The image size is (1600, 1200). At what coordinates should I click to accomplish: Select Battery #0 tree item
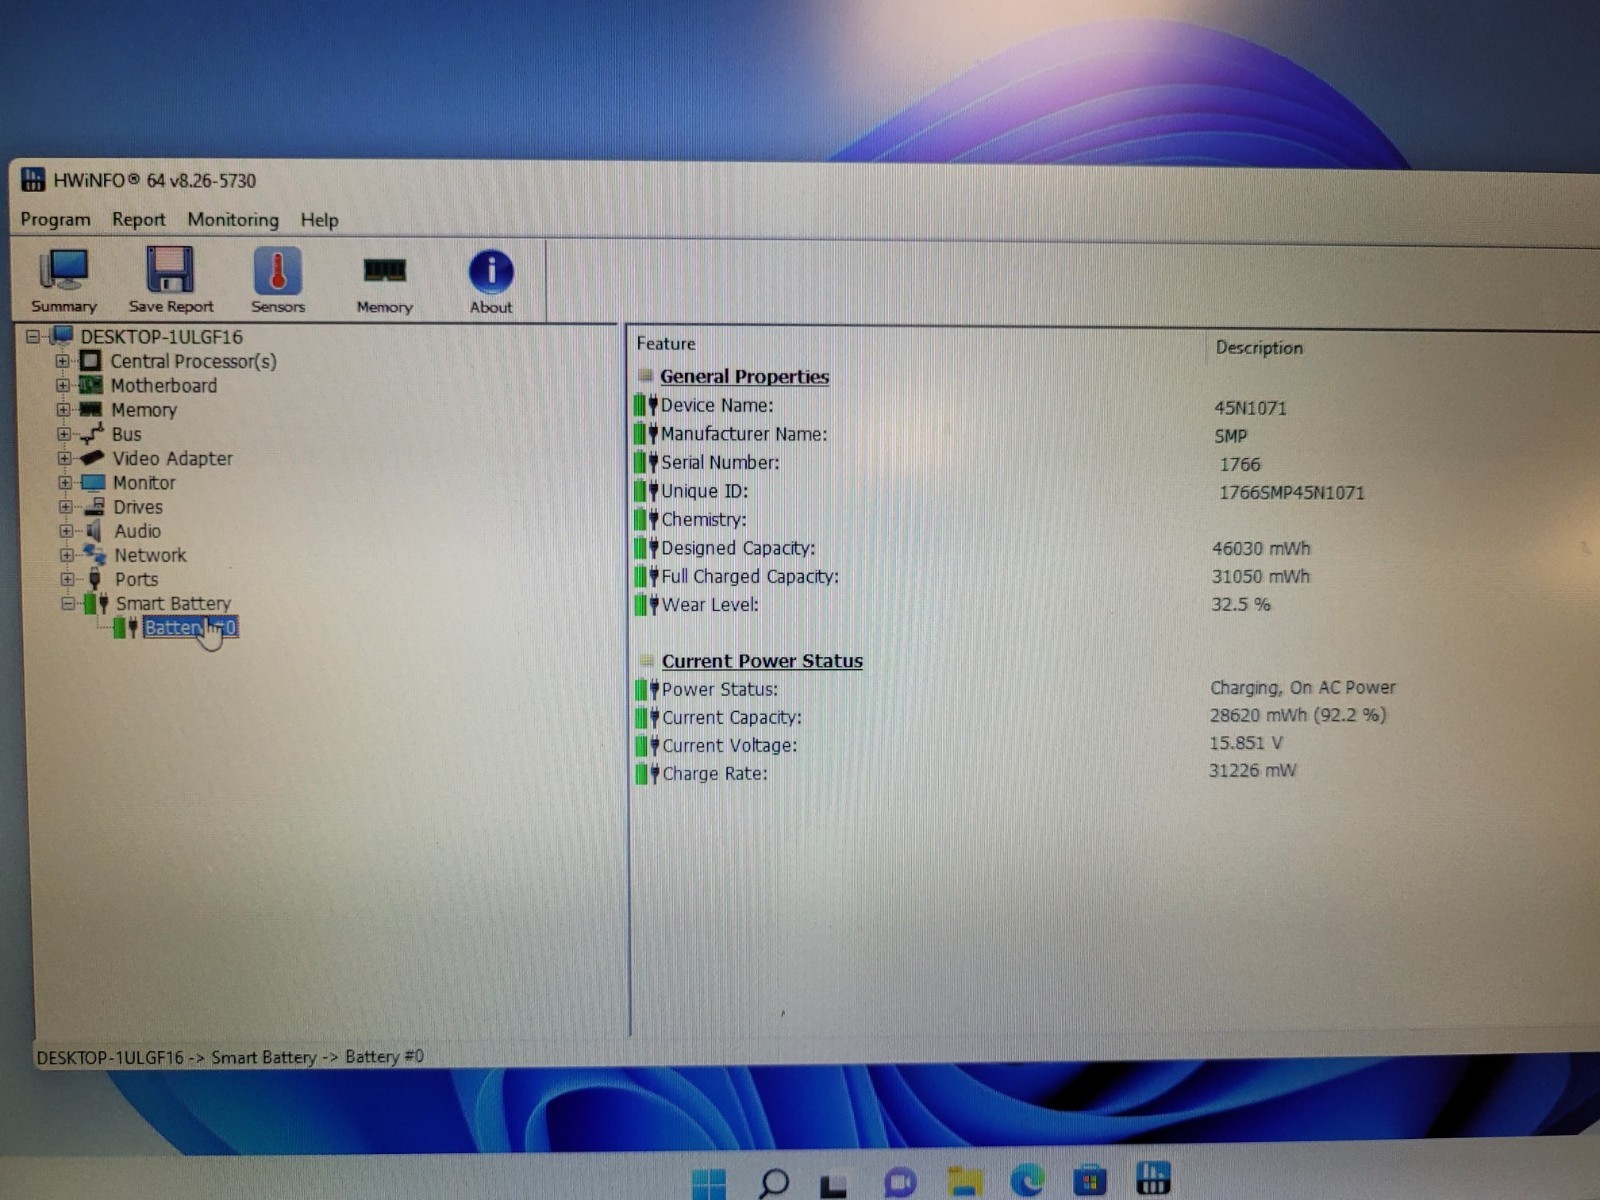191,627
